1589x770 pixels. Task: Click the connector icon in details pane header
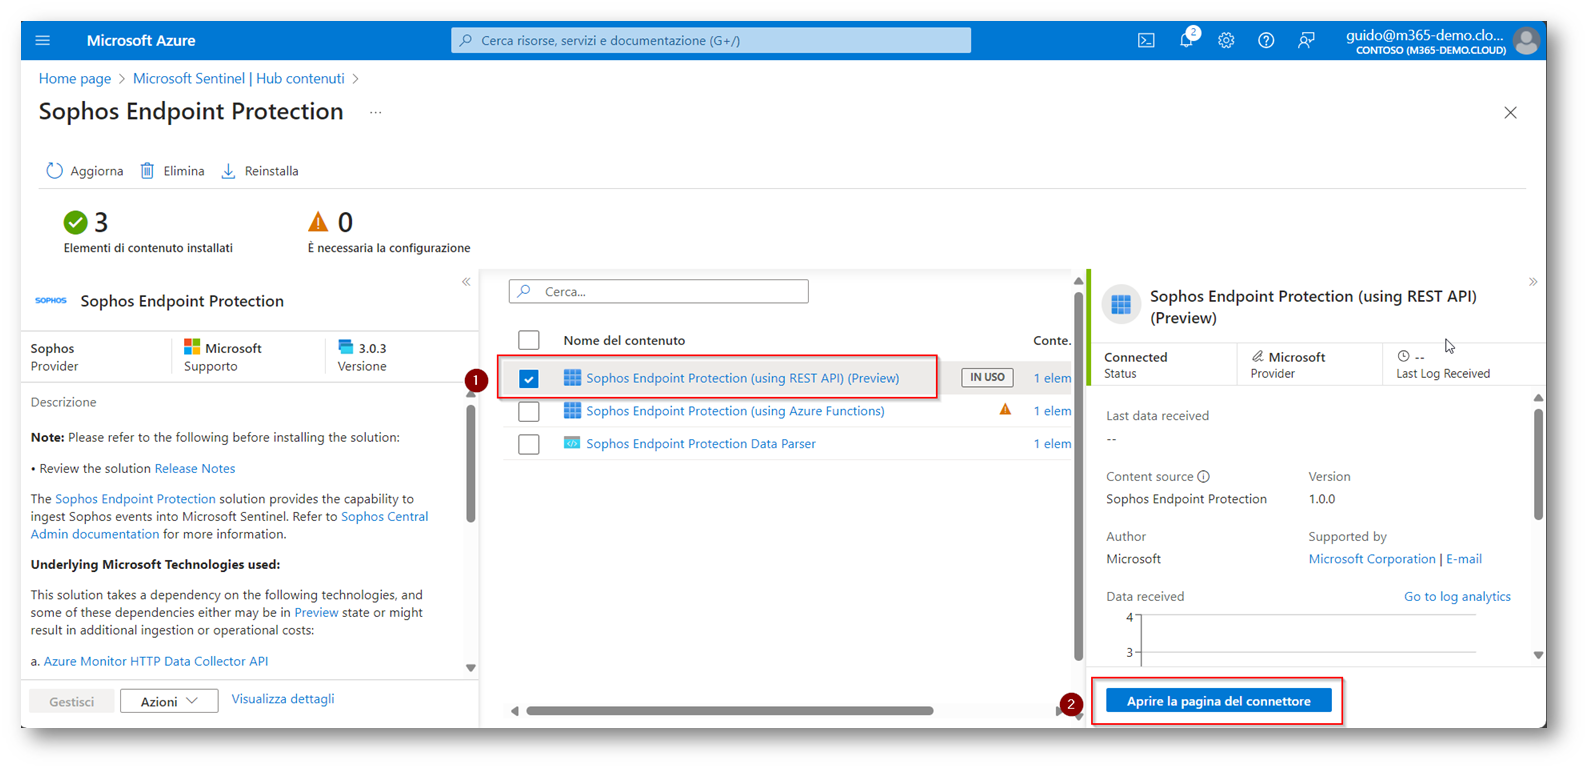coord(1121,304)
